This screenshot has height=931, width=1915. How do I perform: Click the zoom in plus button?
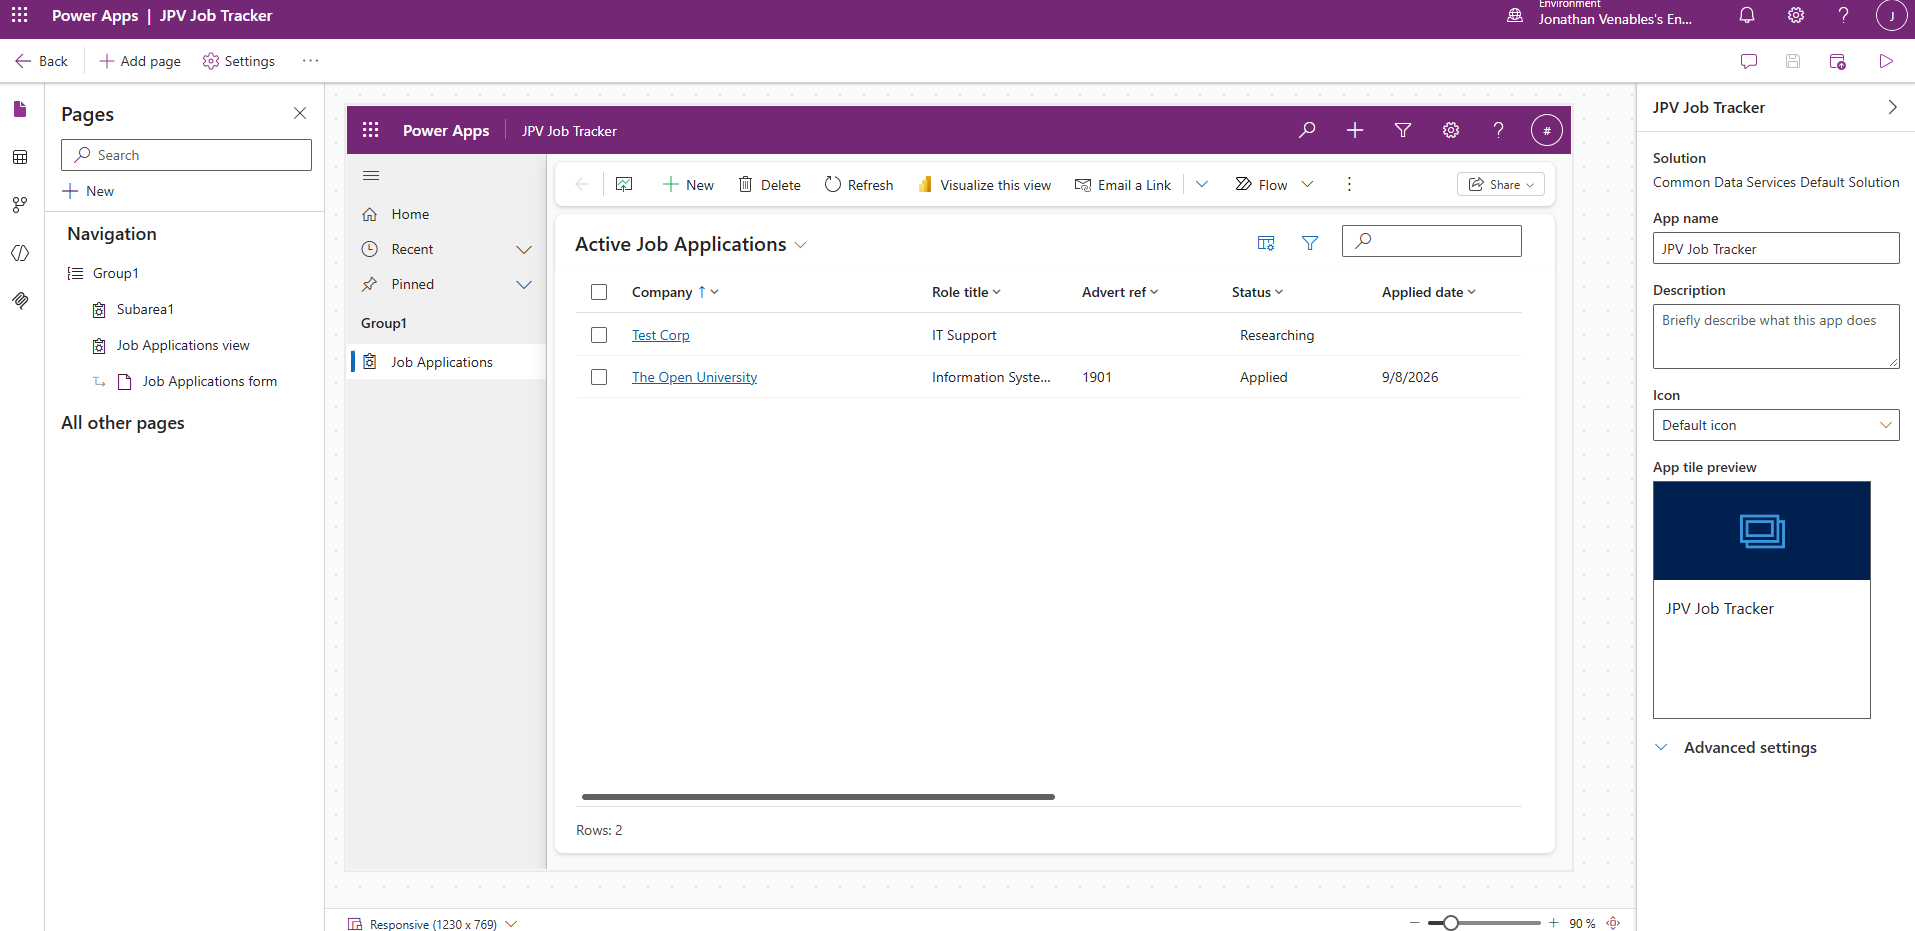[x=1553, y=923]
